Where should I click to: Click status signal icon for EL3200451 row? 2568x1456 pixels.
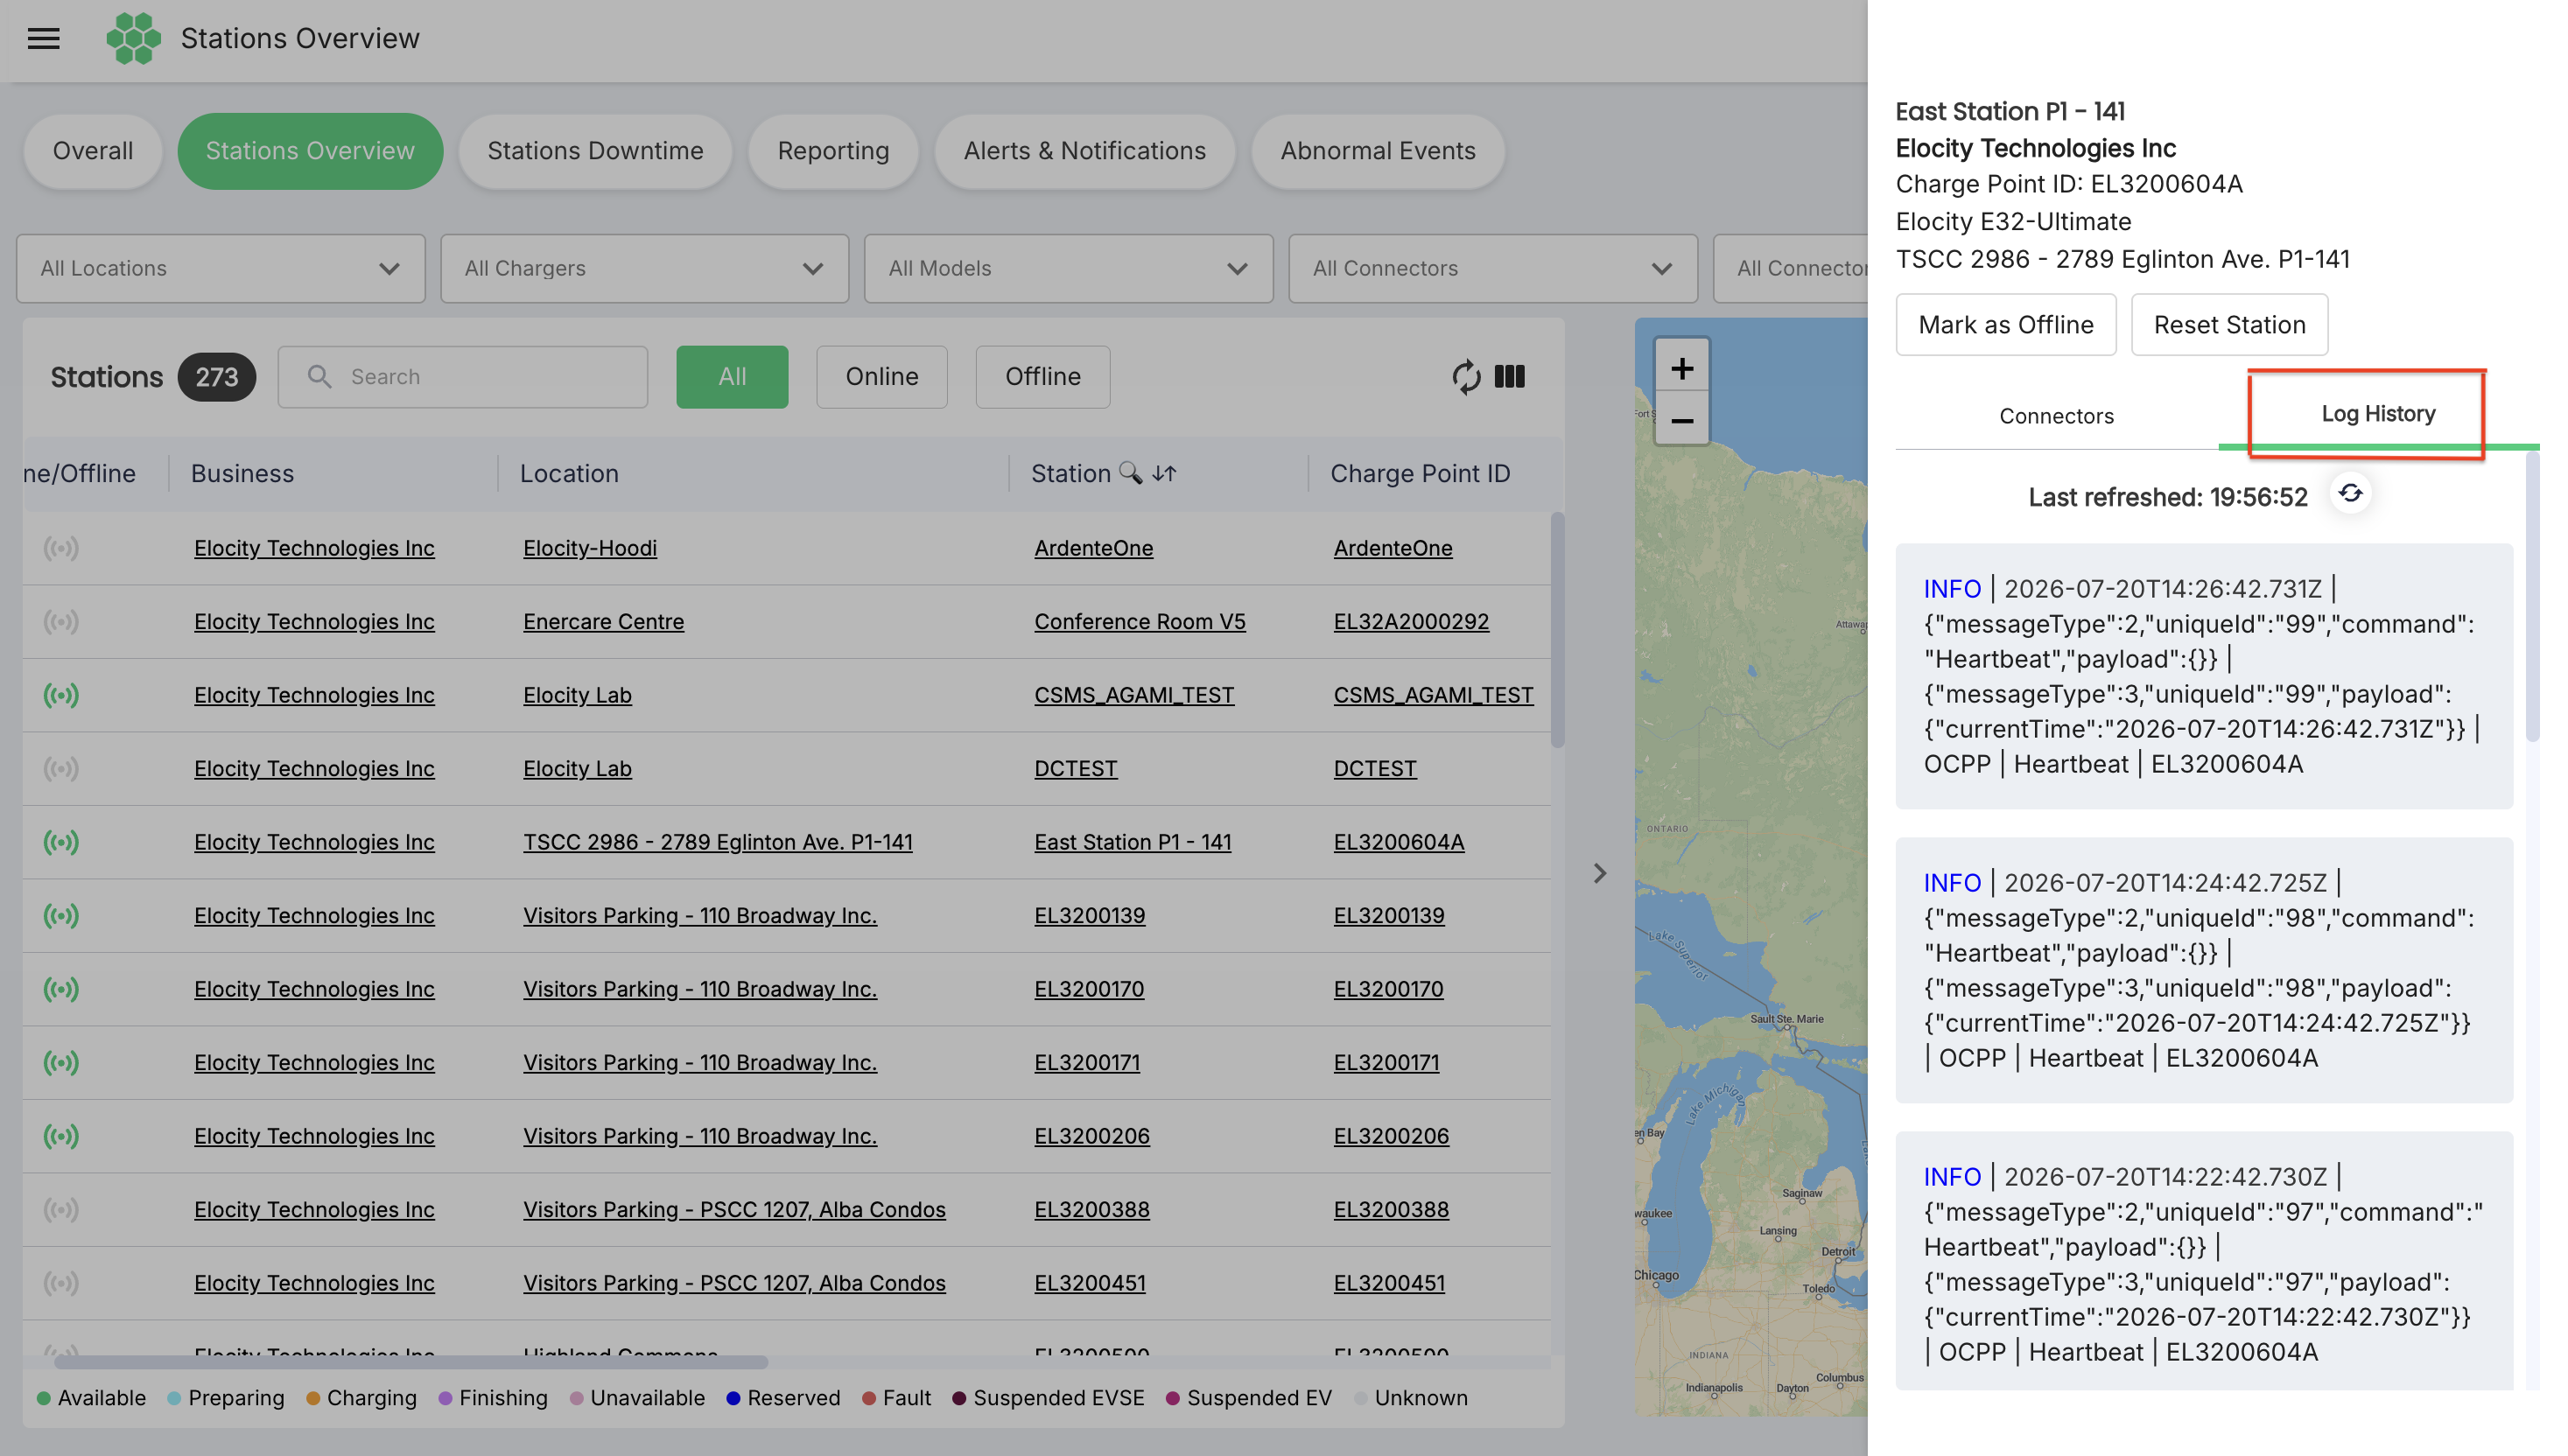(61, 1283)
